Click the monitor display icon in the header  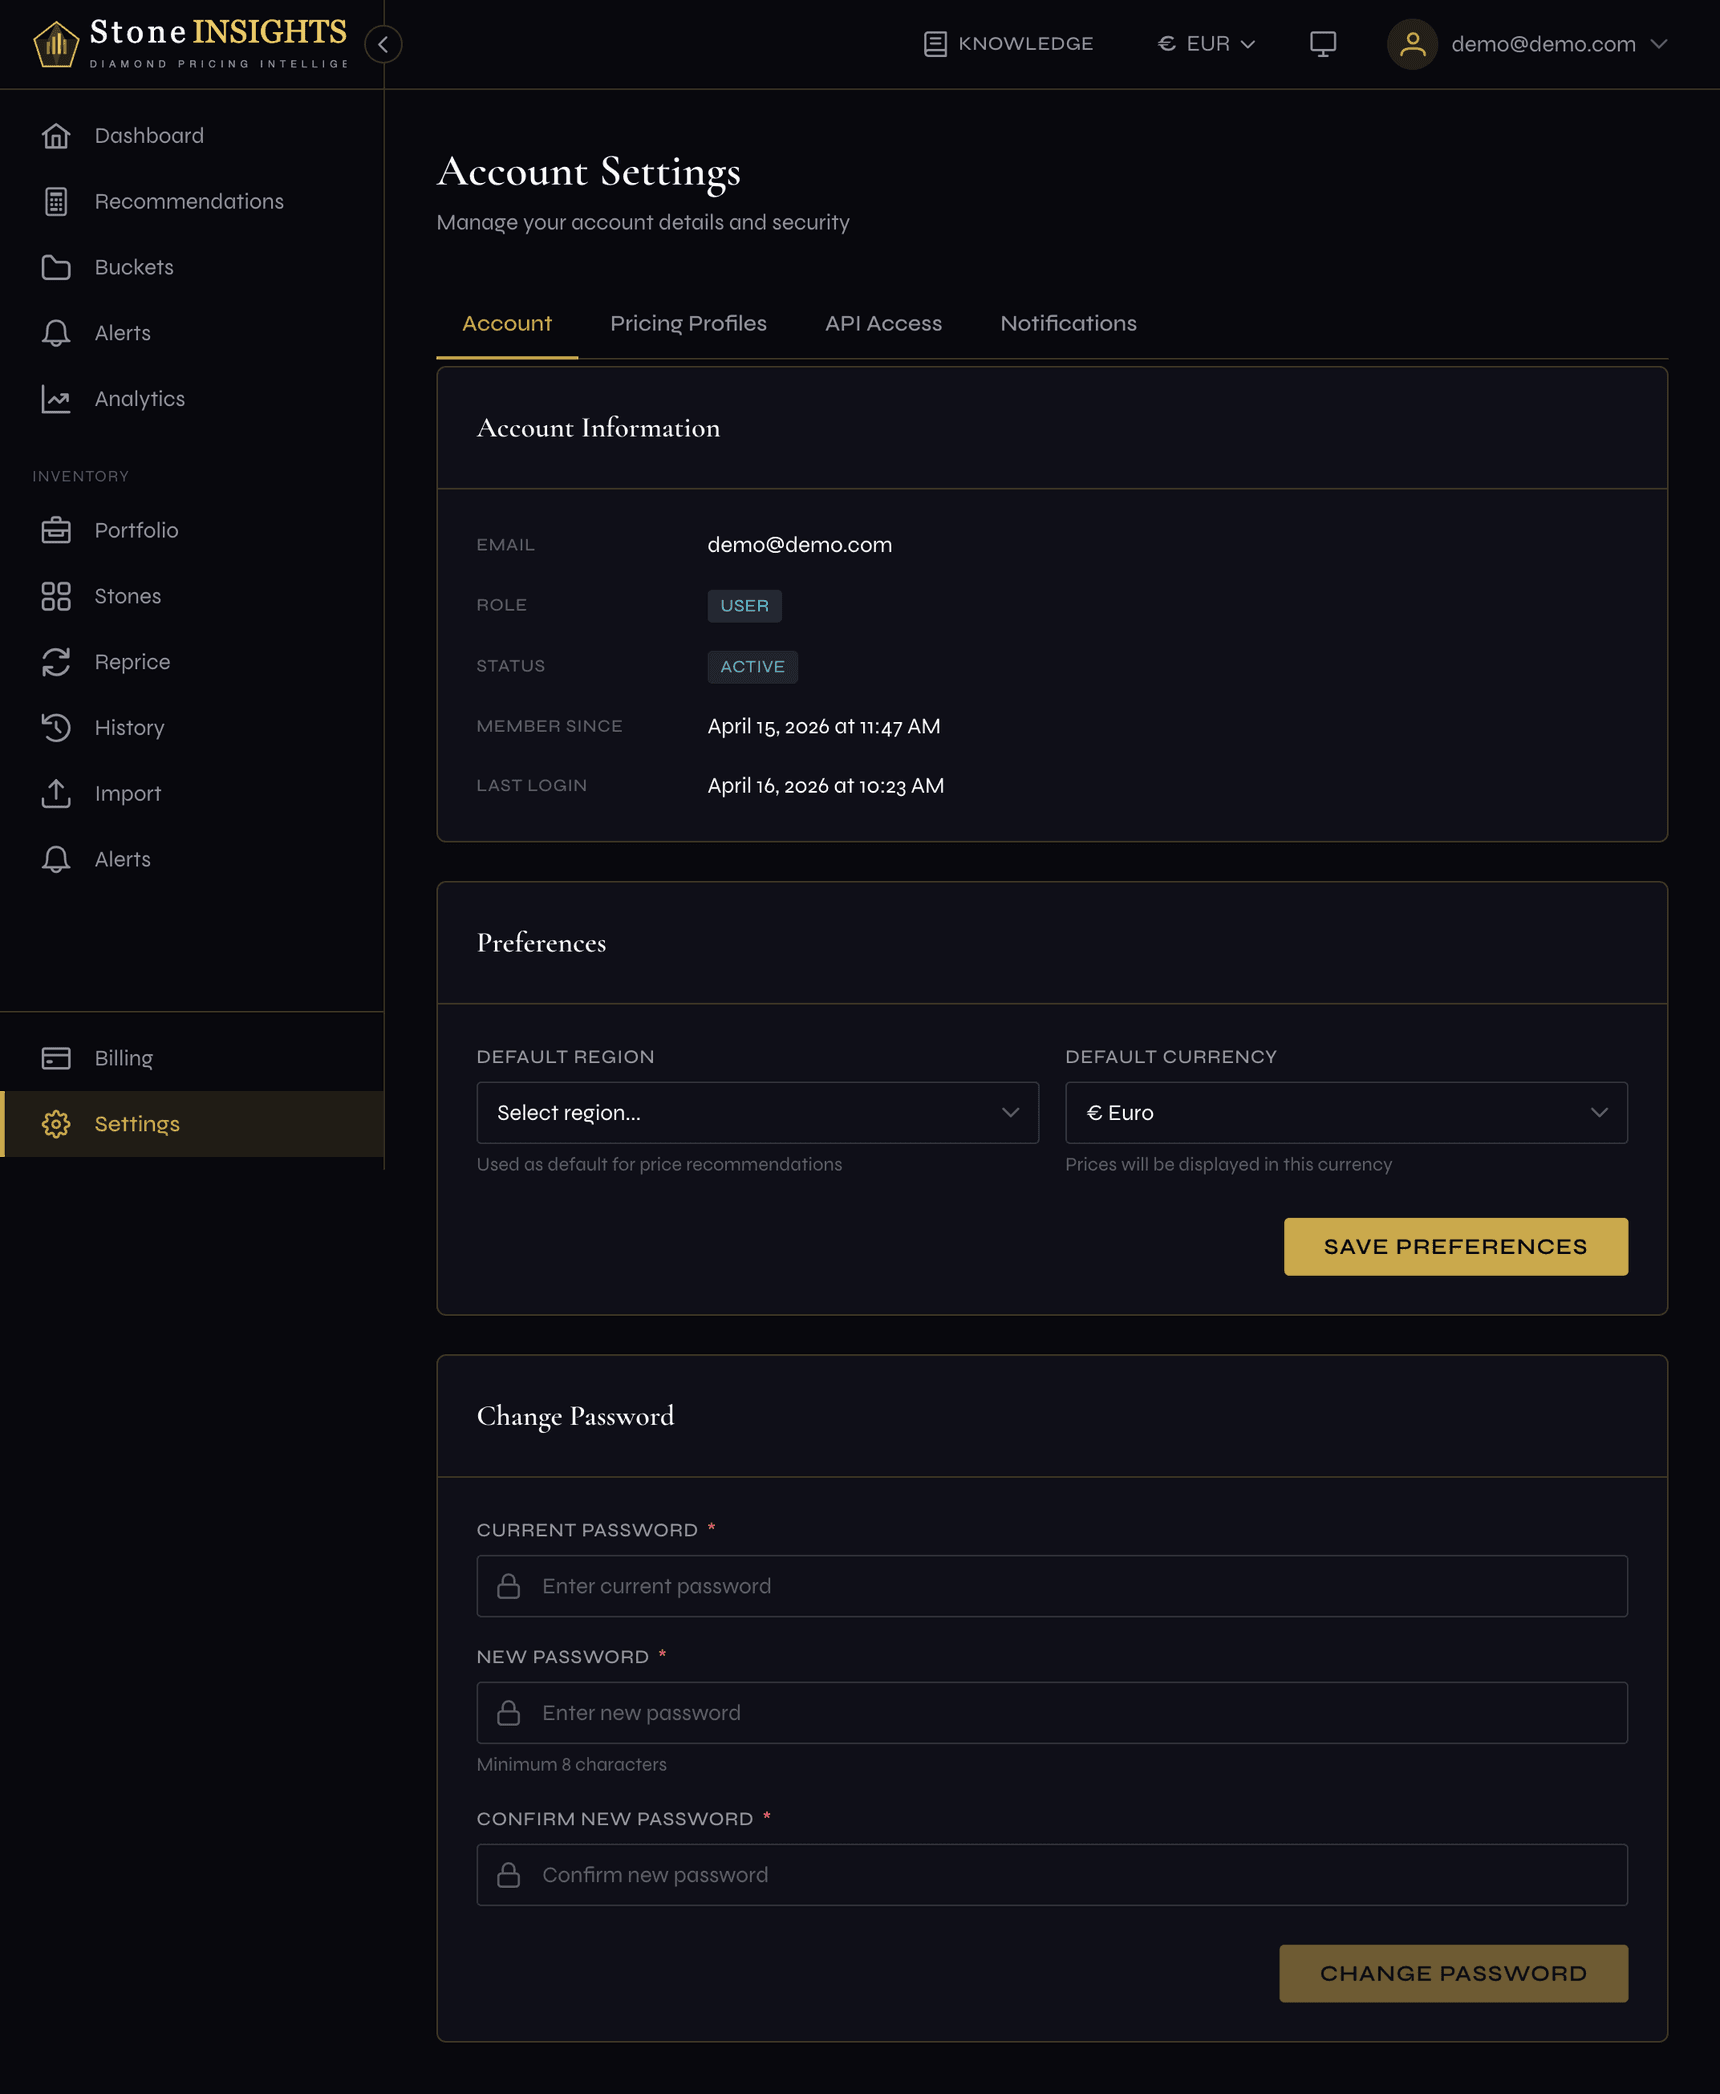tap(1322, 44)
